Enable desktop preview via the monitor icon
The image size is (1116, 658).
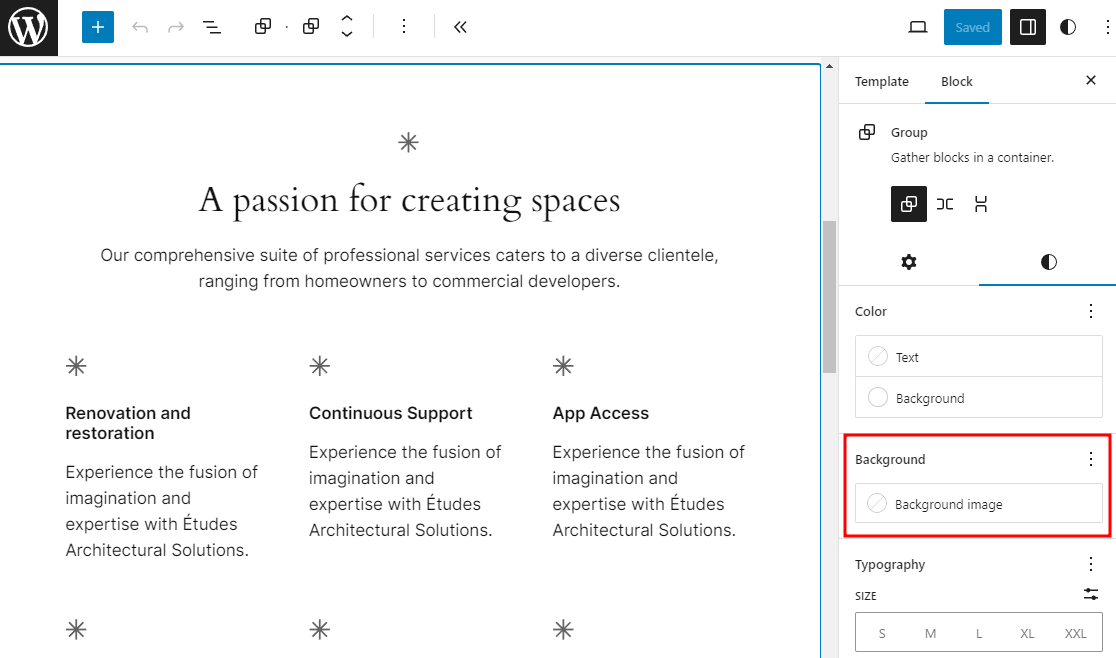pyautogui.click(x=917, y=27)
